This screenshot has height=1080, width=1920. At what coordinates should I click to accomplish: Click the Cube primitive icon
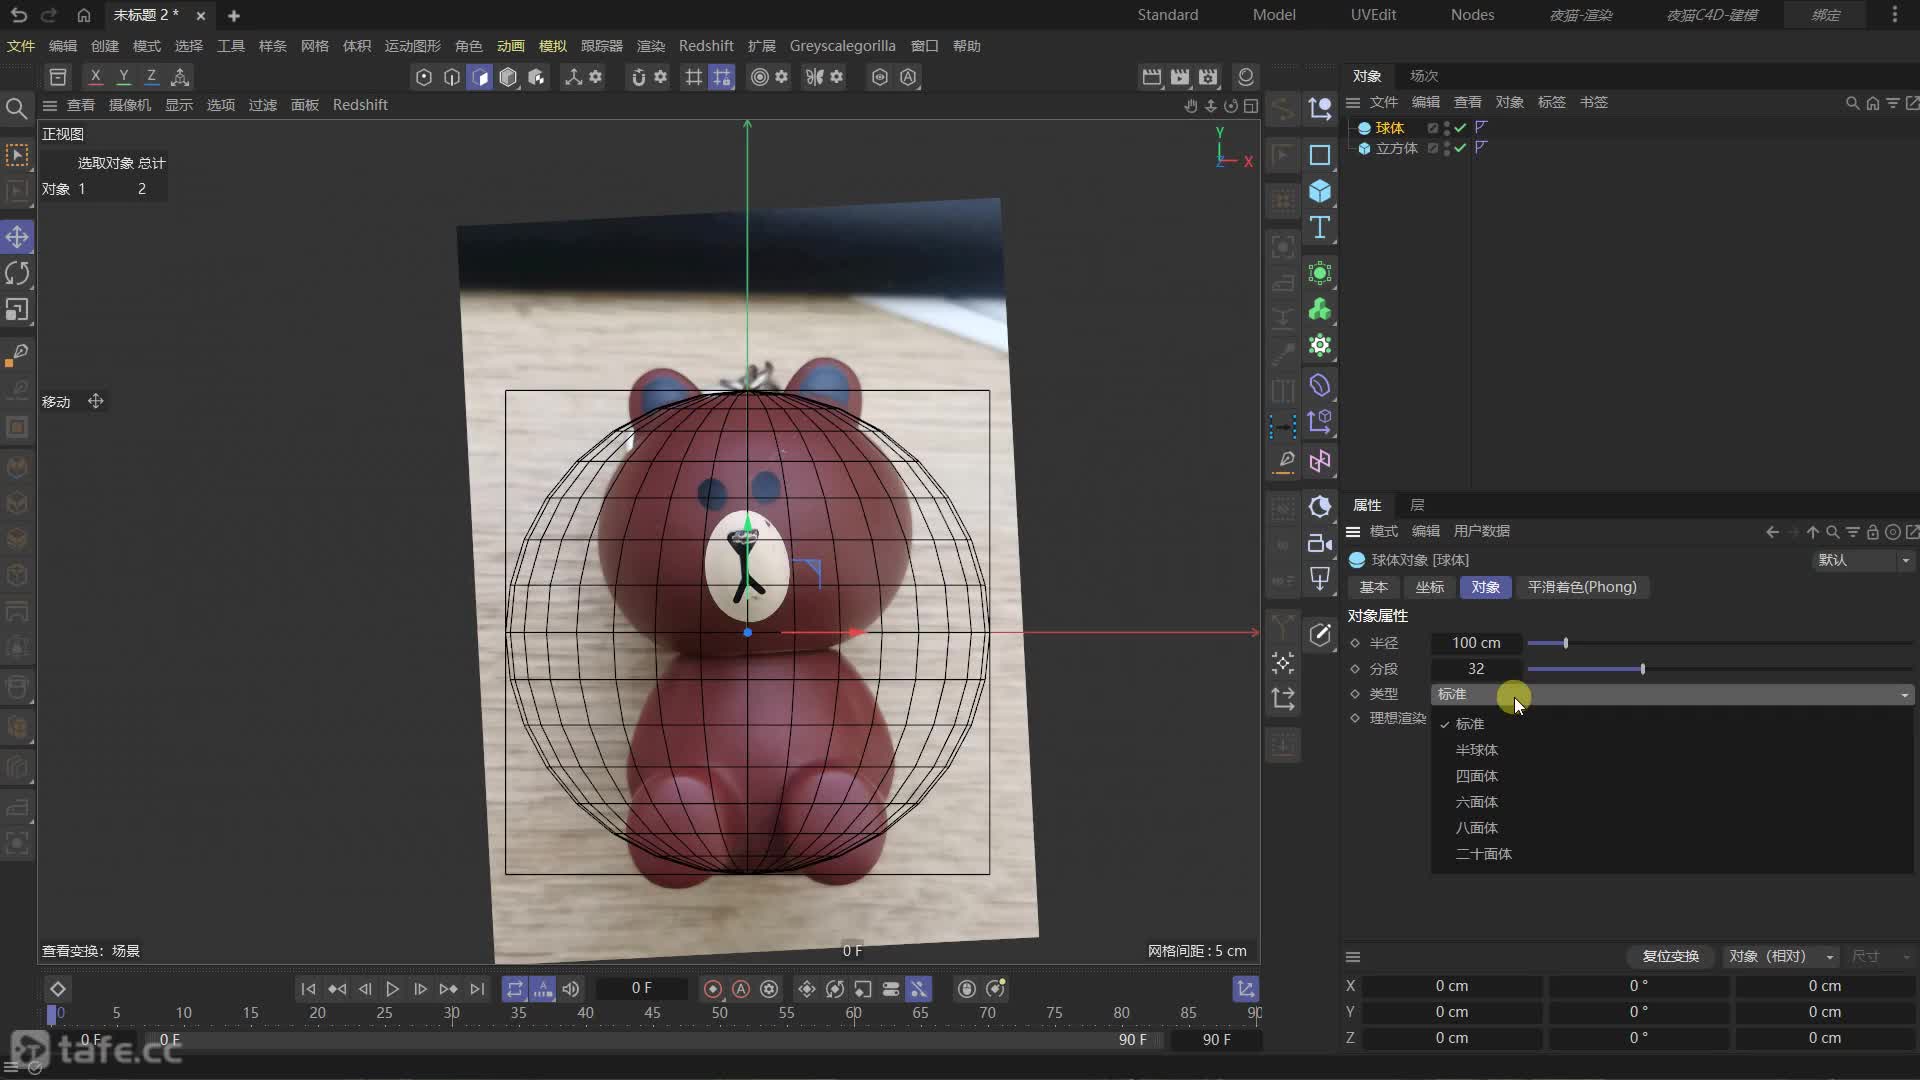click(1320, 191)
